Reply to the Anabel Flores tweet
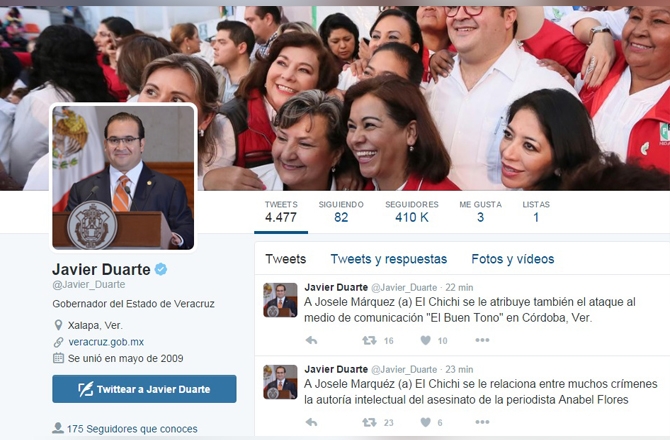Viewport: 670px width, 440px height. coord(311,422)
